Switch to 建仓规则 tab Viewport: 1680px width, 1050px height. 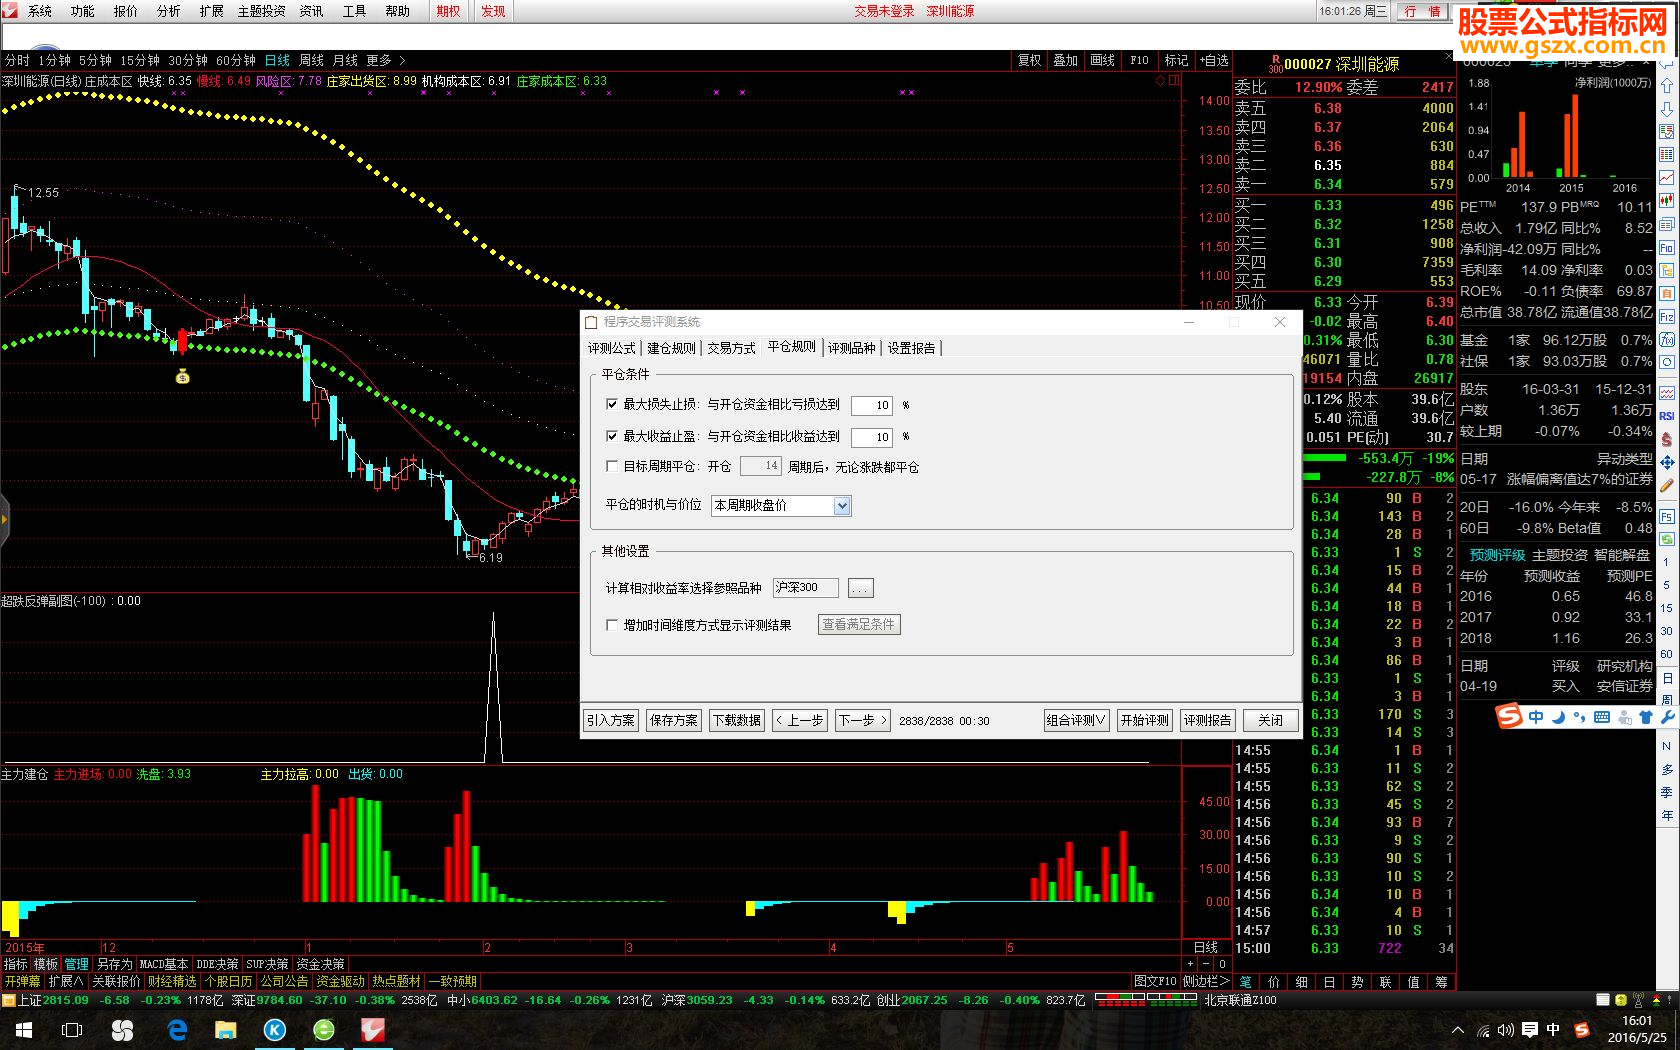coord(671,348)
